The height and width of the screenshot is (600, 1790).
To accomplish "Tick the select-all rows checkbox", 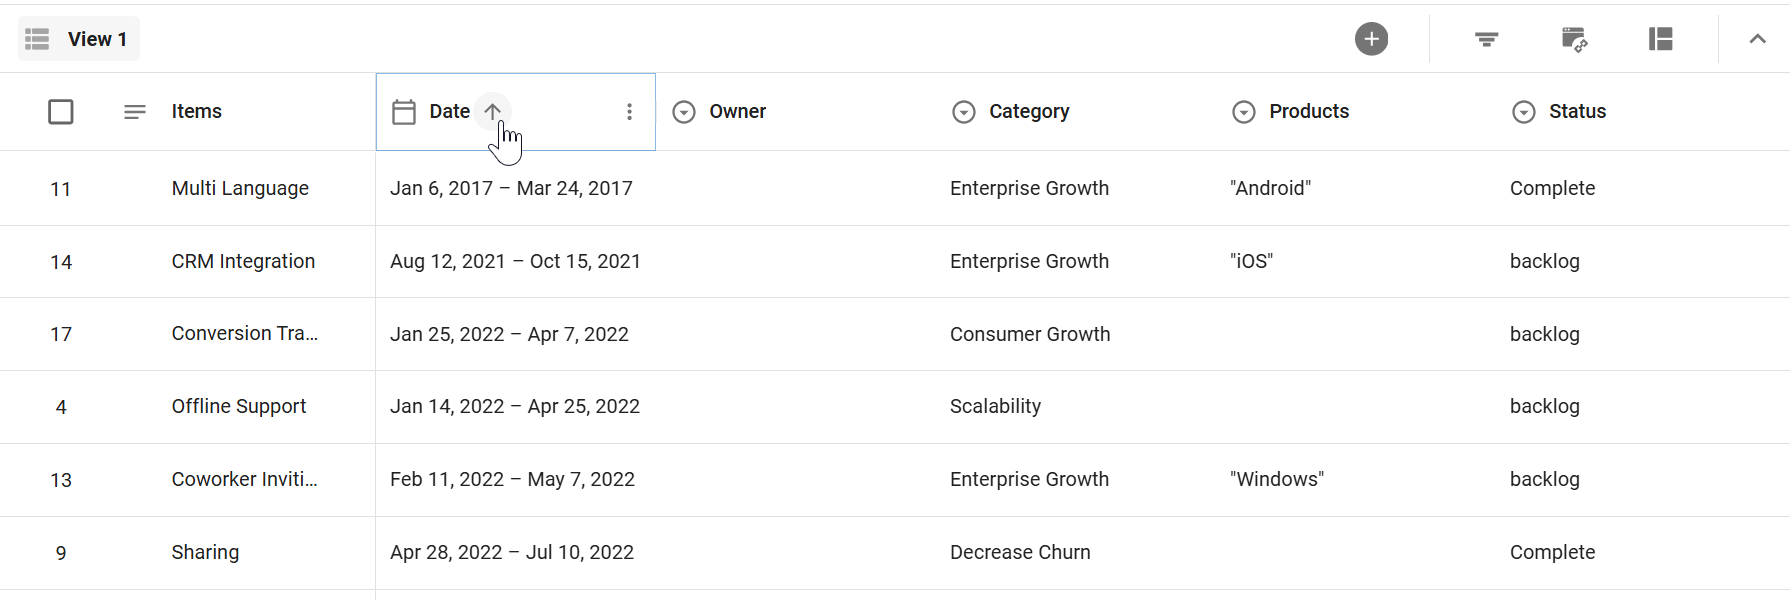I will [x=61, y=112].
